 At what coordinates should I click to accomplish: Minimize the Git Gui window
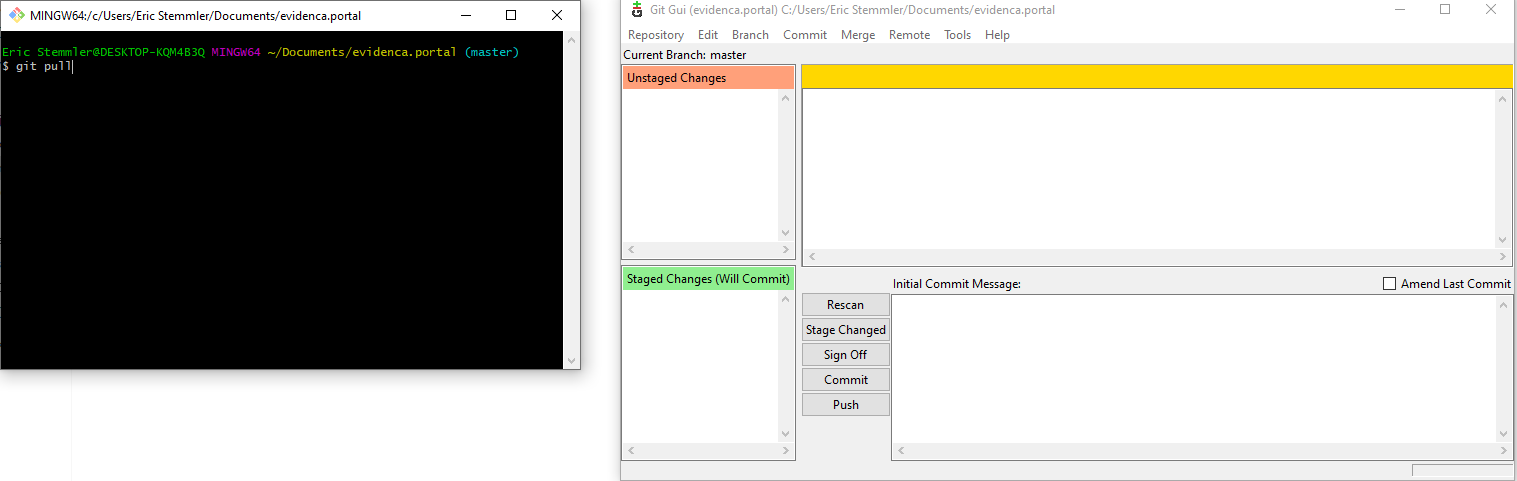click(1399, 10)
